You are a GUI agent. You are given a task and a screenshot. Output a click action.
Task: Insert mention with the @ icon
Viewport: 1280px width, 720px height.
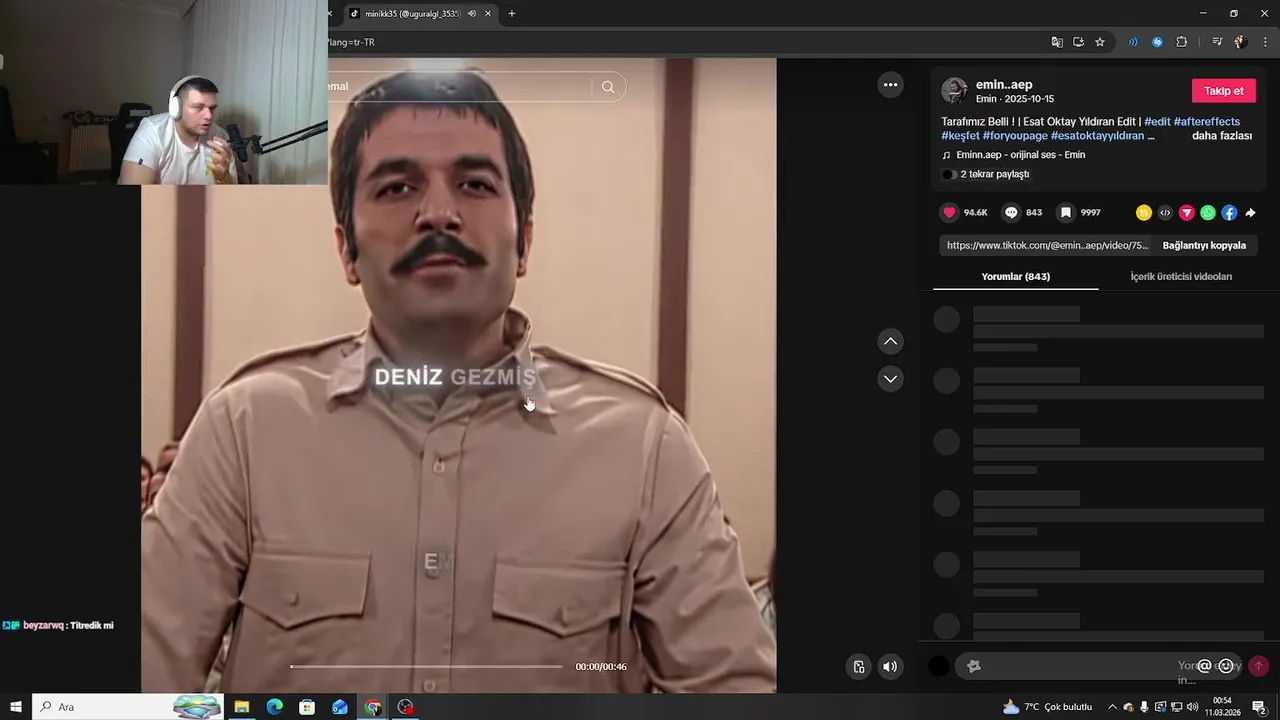click(x=1204, y=666)
